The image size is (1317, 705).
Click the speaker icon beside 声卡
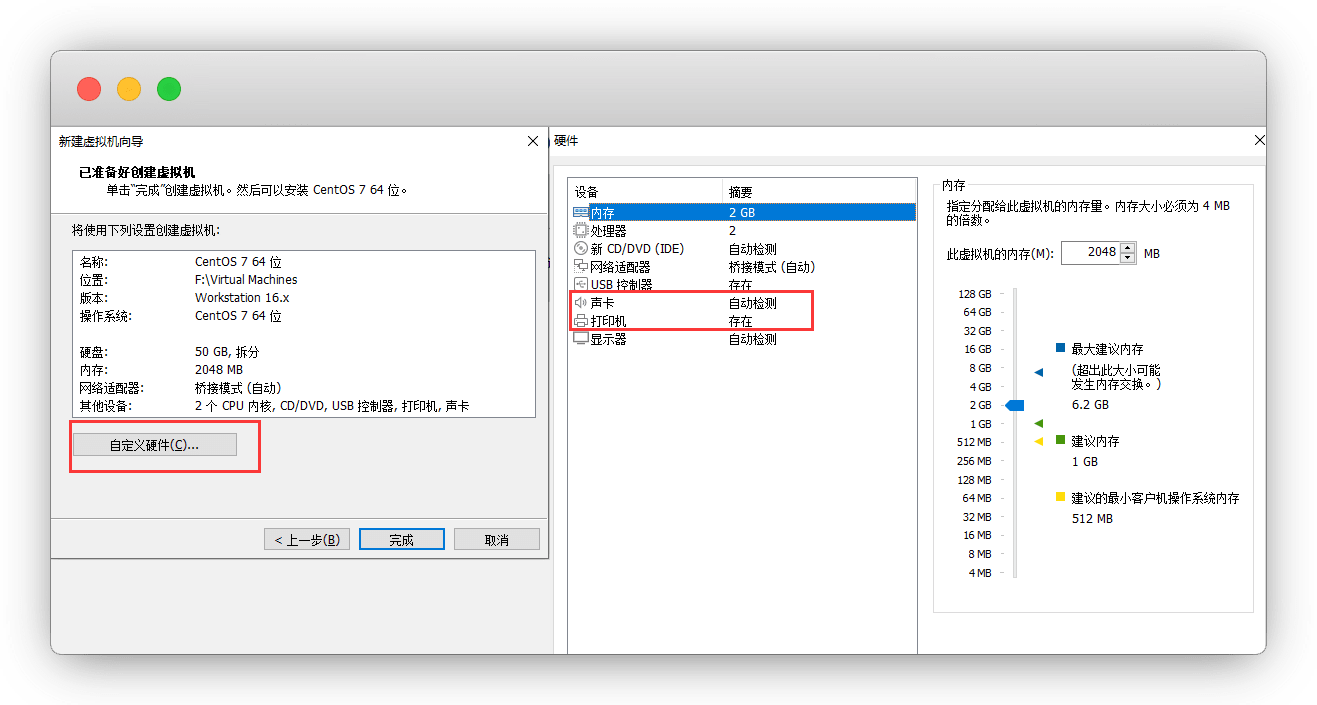click(581, 302)
